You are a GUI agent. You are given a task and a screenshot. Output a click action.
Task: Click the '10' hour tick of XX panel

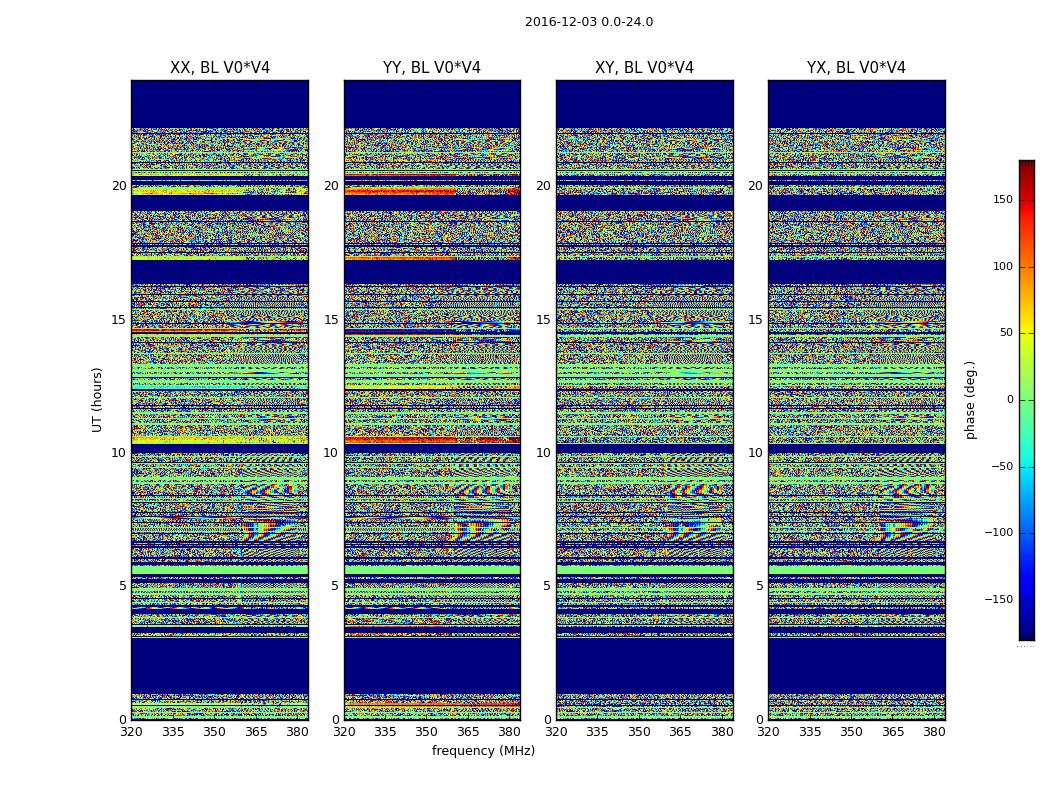(x=119, y=453)
